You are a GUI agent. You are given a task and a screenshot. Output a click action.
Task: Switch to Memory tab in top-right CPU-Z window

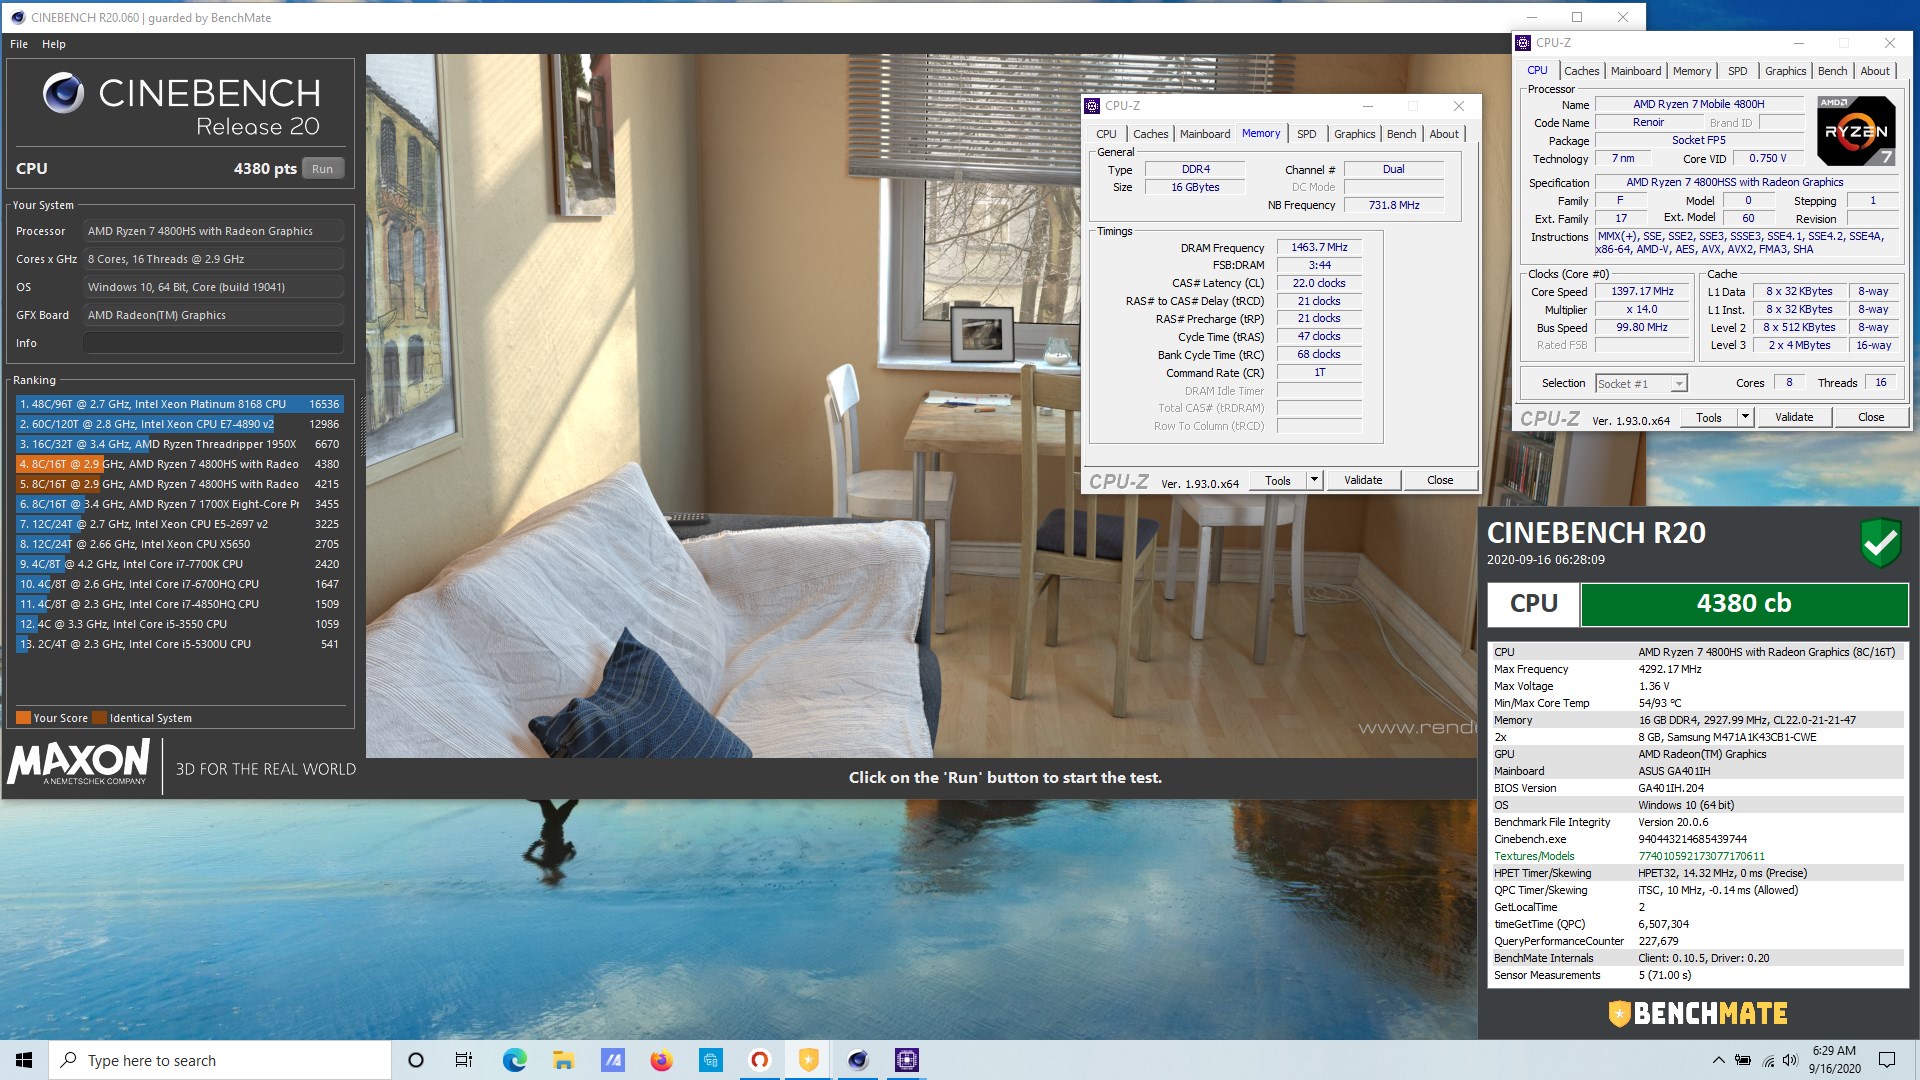pos(1692,71)
